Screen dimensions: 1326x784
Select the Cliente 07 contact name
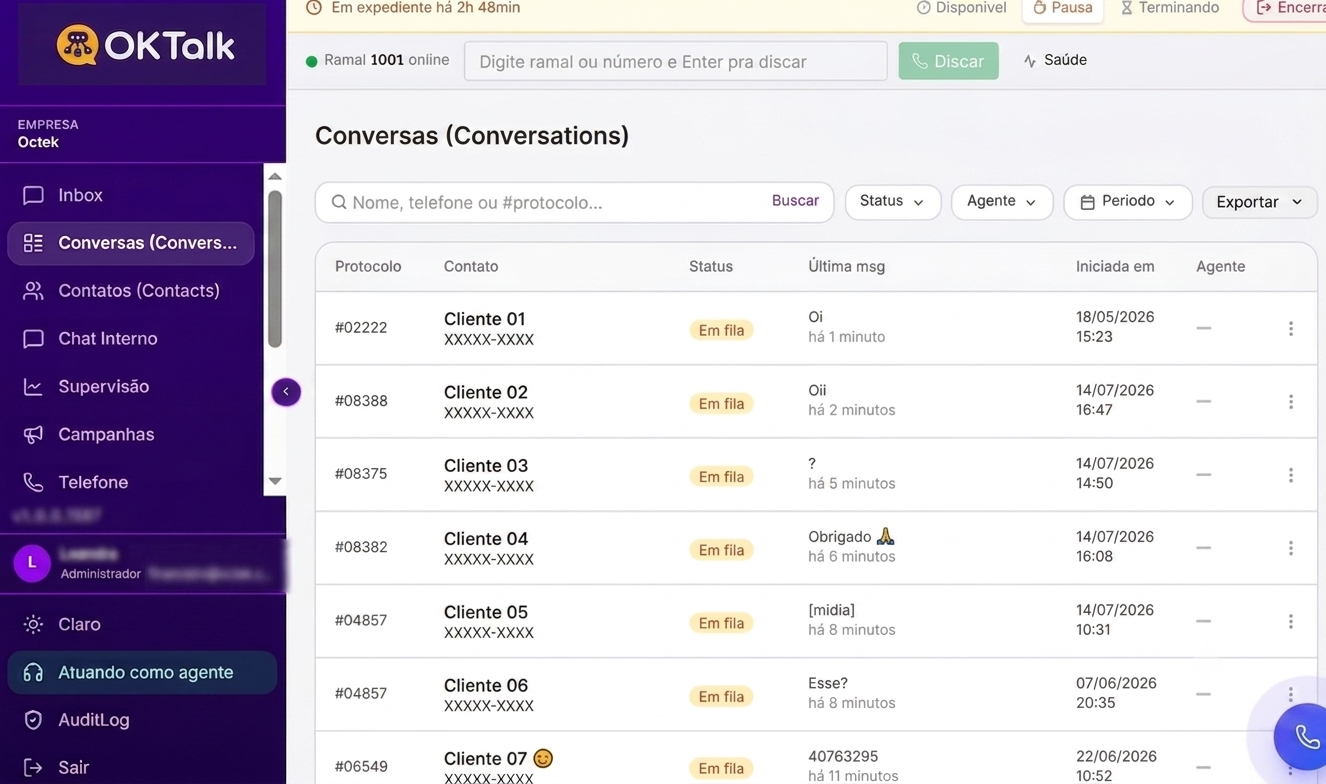coord(485,758)
